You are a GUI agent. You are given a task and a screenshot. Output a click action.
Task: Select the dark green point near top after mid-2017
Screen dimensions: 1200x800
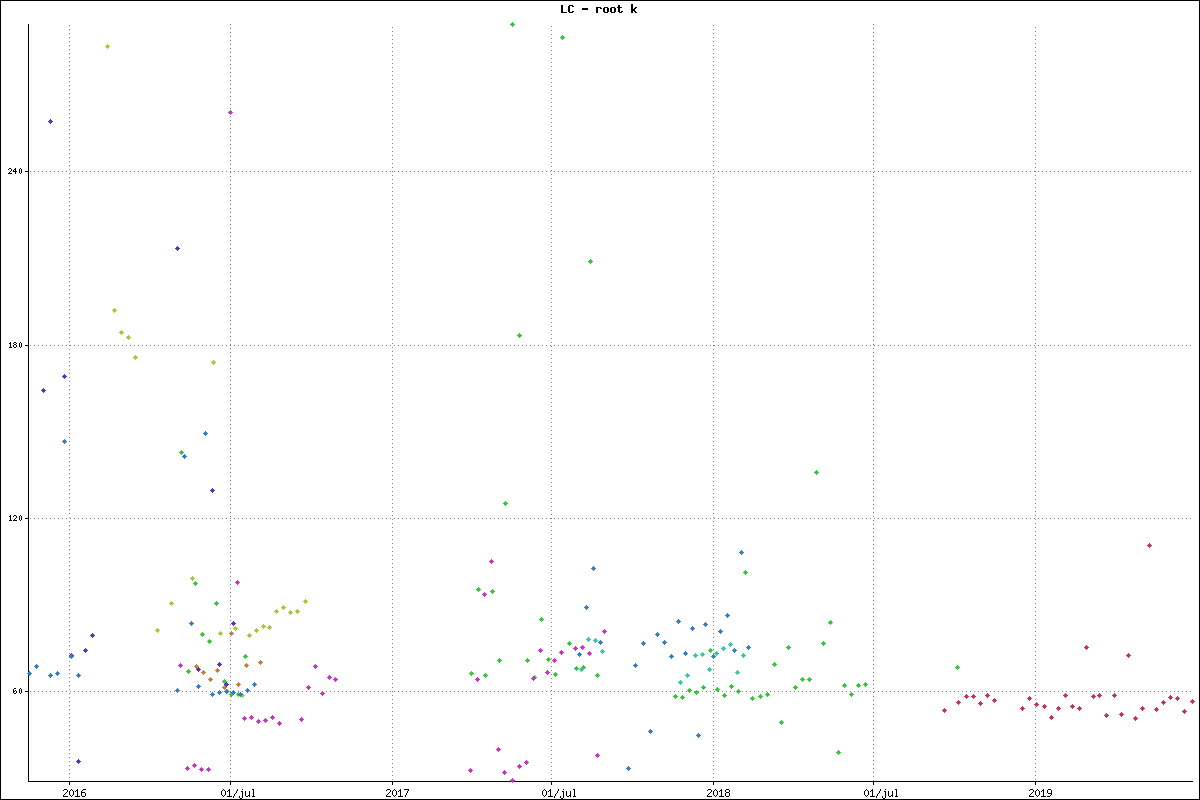click(562, 37)
